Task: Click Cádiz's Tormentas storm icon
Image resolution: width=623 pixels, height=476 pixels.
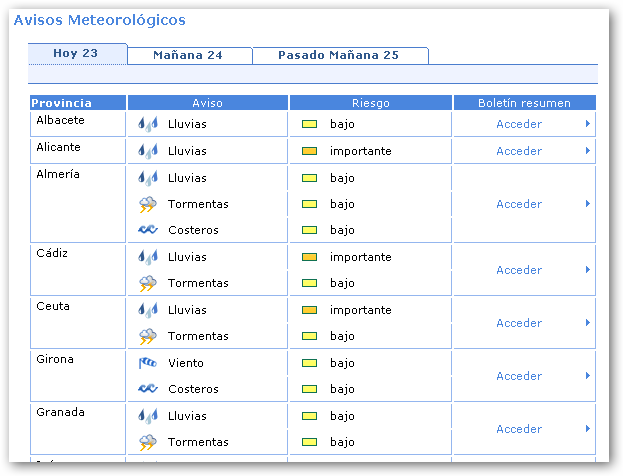Action: pos(148,284)
